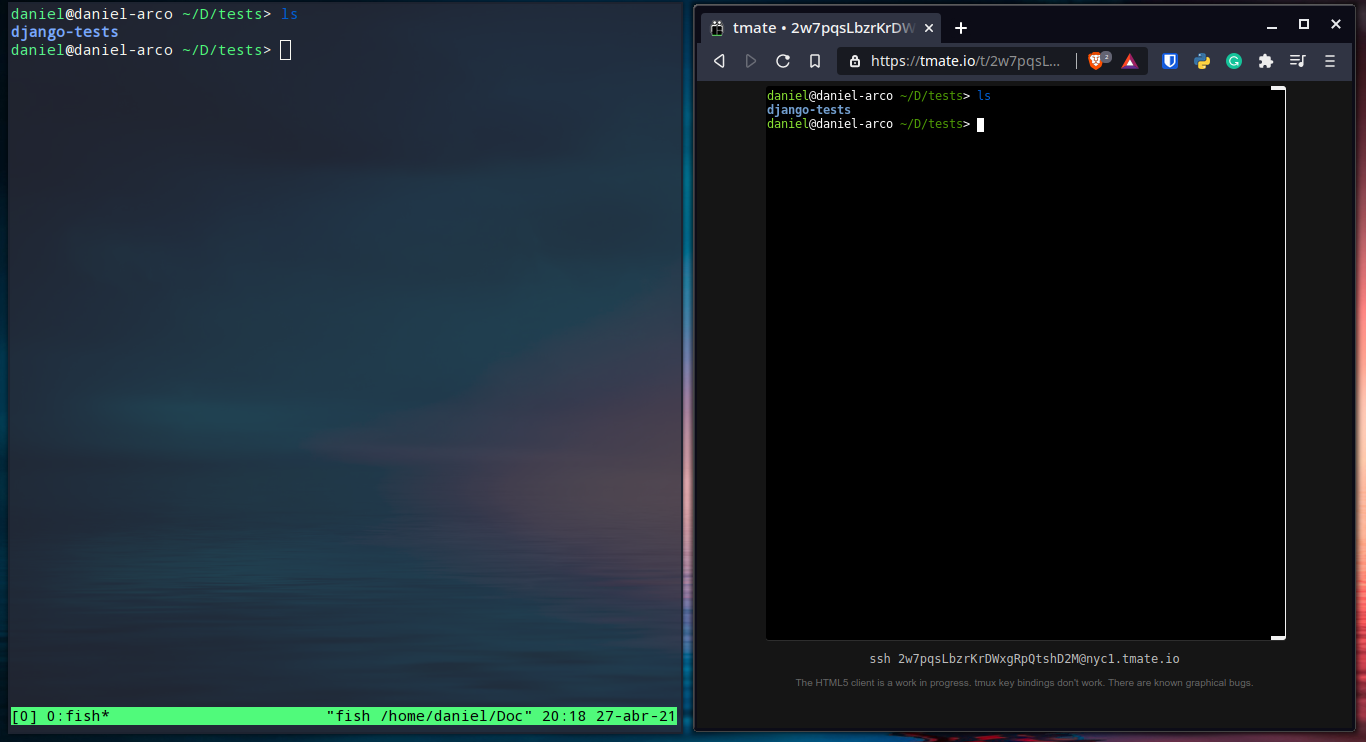Select the tmate session tab
Image resolution: width=1366 pixels, height=742 pixels.
tap(822, 28)
